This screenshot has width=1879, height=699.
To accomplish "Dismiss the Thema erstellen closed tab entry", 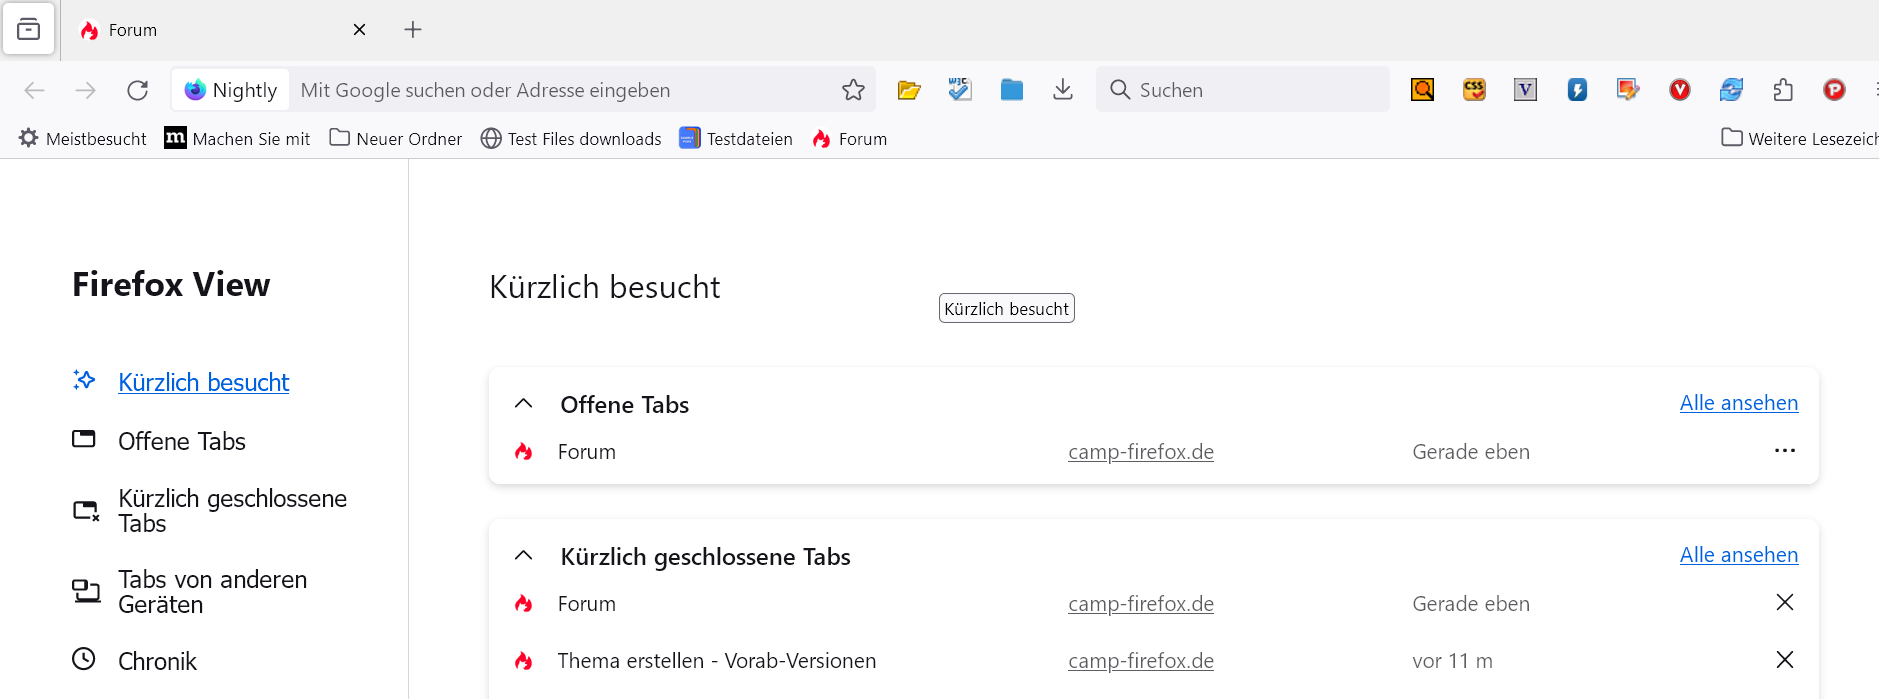I will click(x=1785, y=660).
